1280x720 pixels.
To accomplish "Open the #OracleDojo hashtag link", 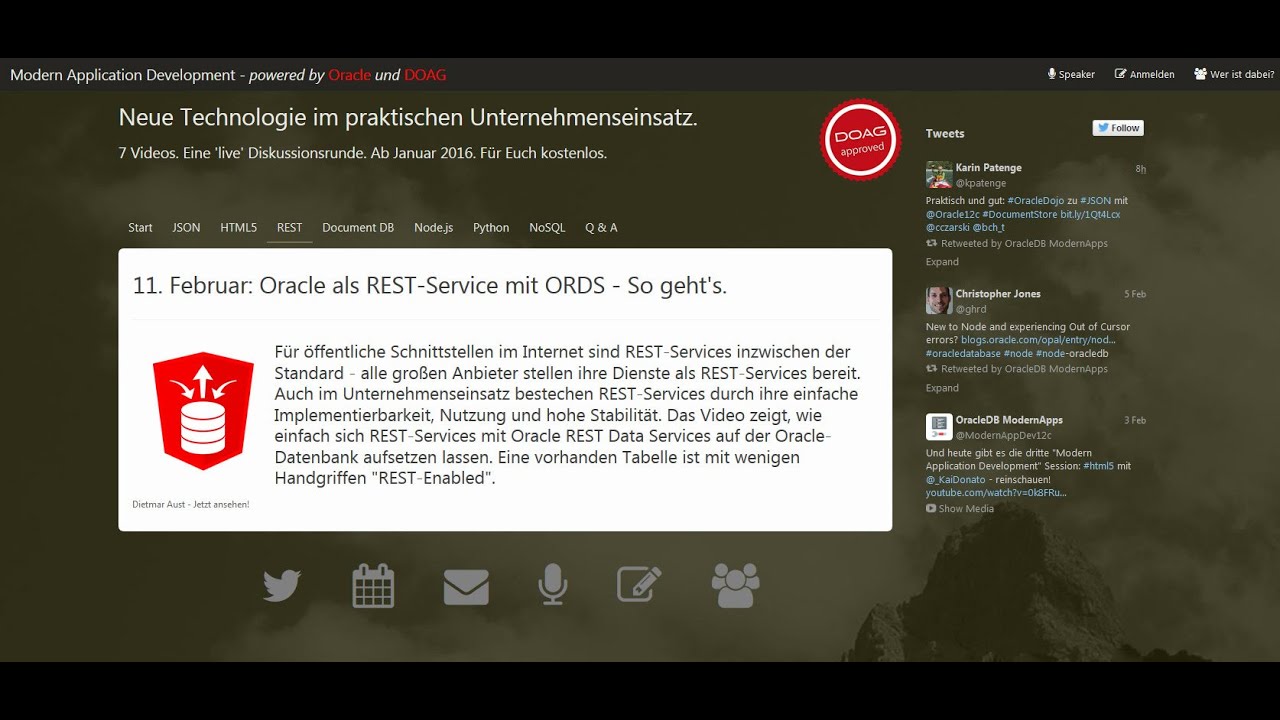I will (x=1035, y=201).
